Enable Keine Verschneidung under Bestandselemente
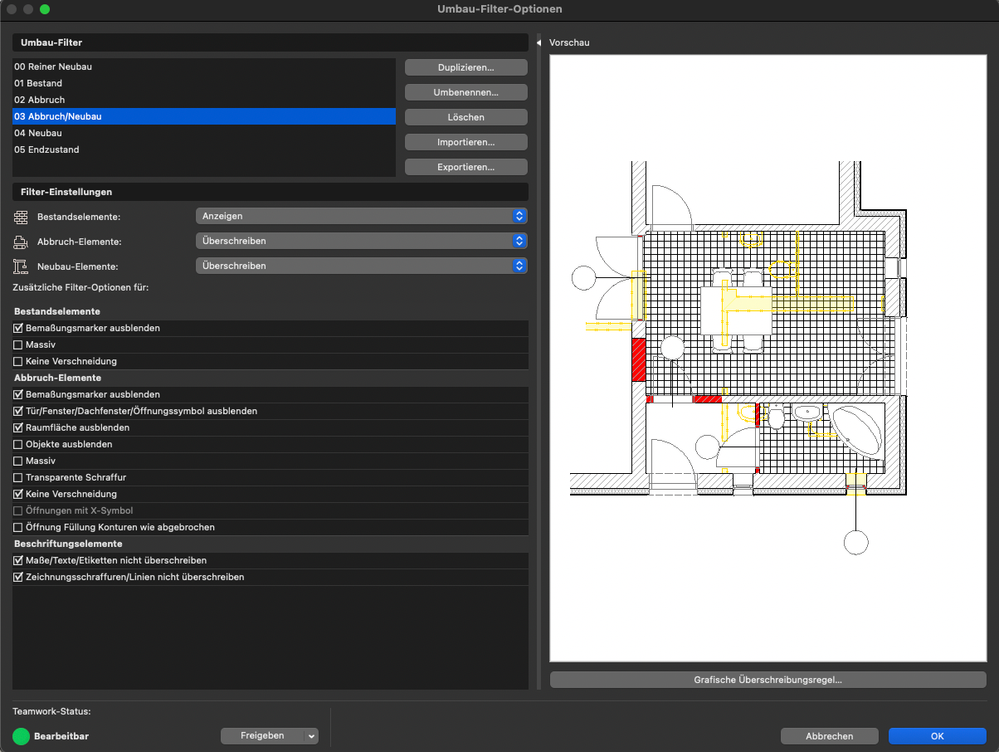 coord(18,361)
